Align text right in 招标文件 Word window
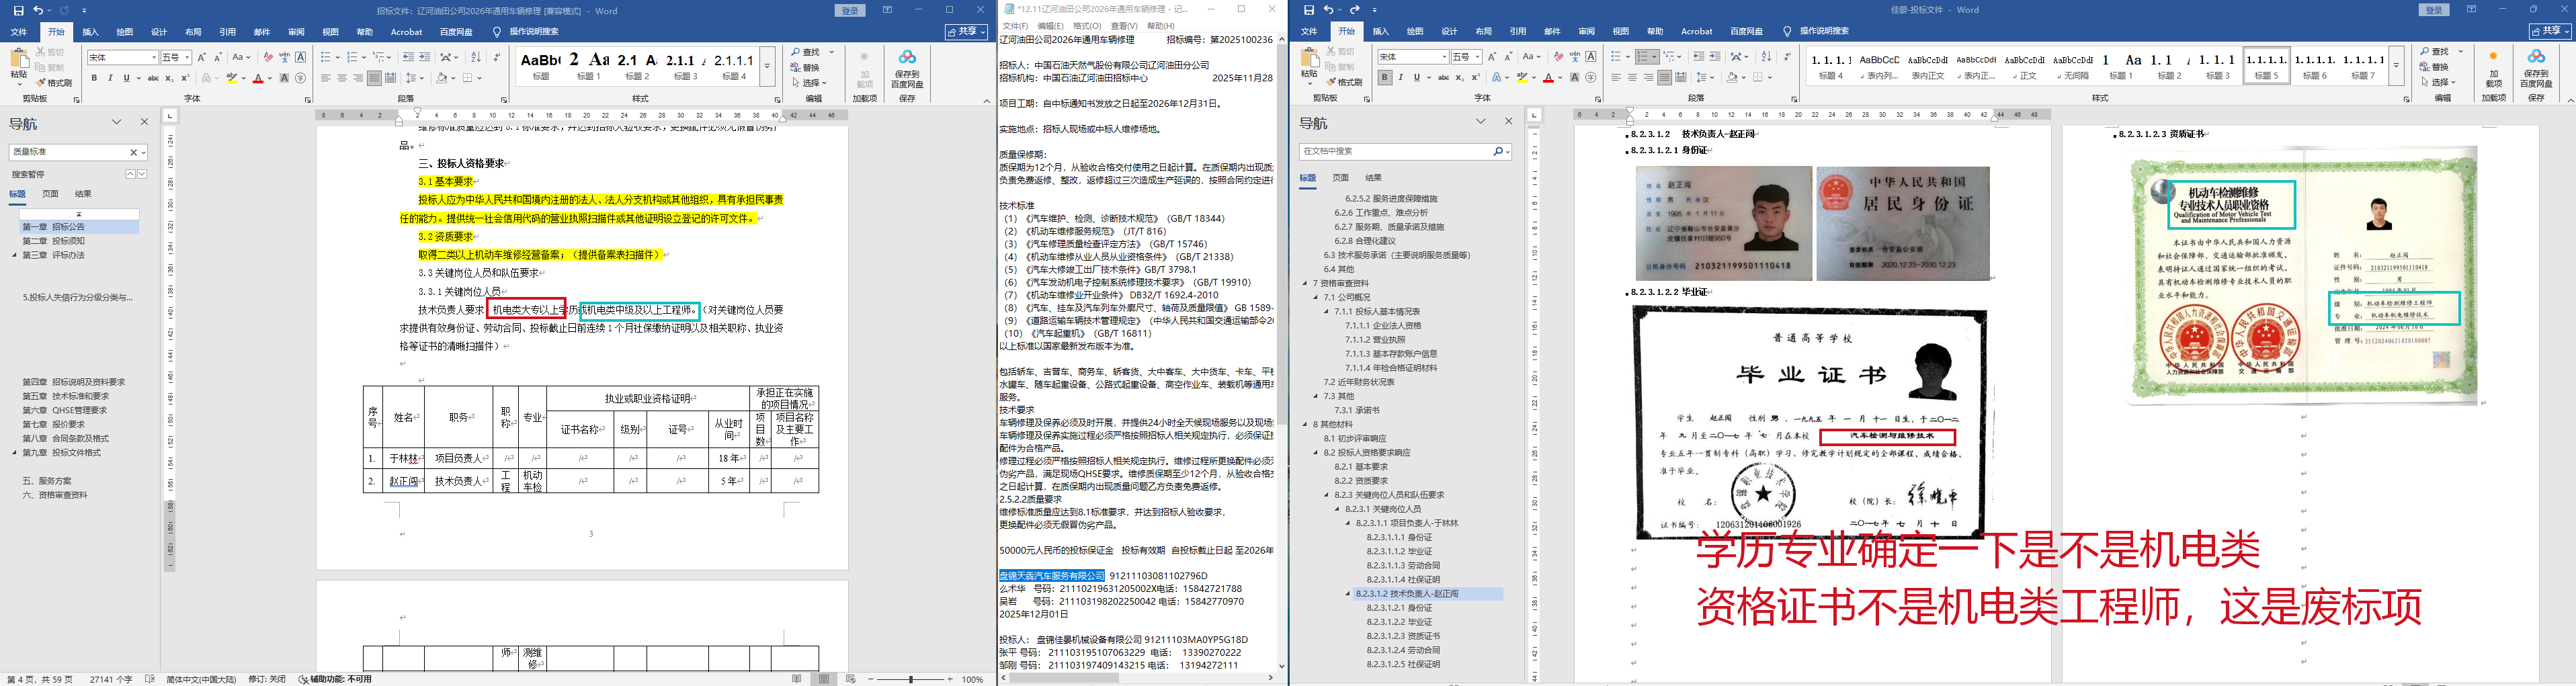The width and height of the screenshot is (2576, 686). (358, 78)
